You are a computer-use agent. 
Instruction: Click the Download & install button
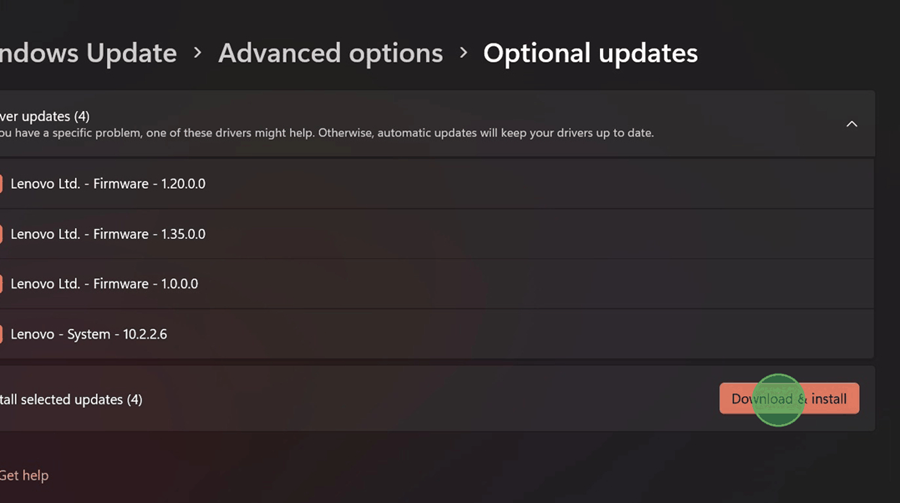click(789, 399)
